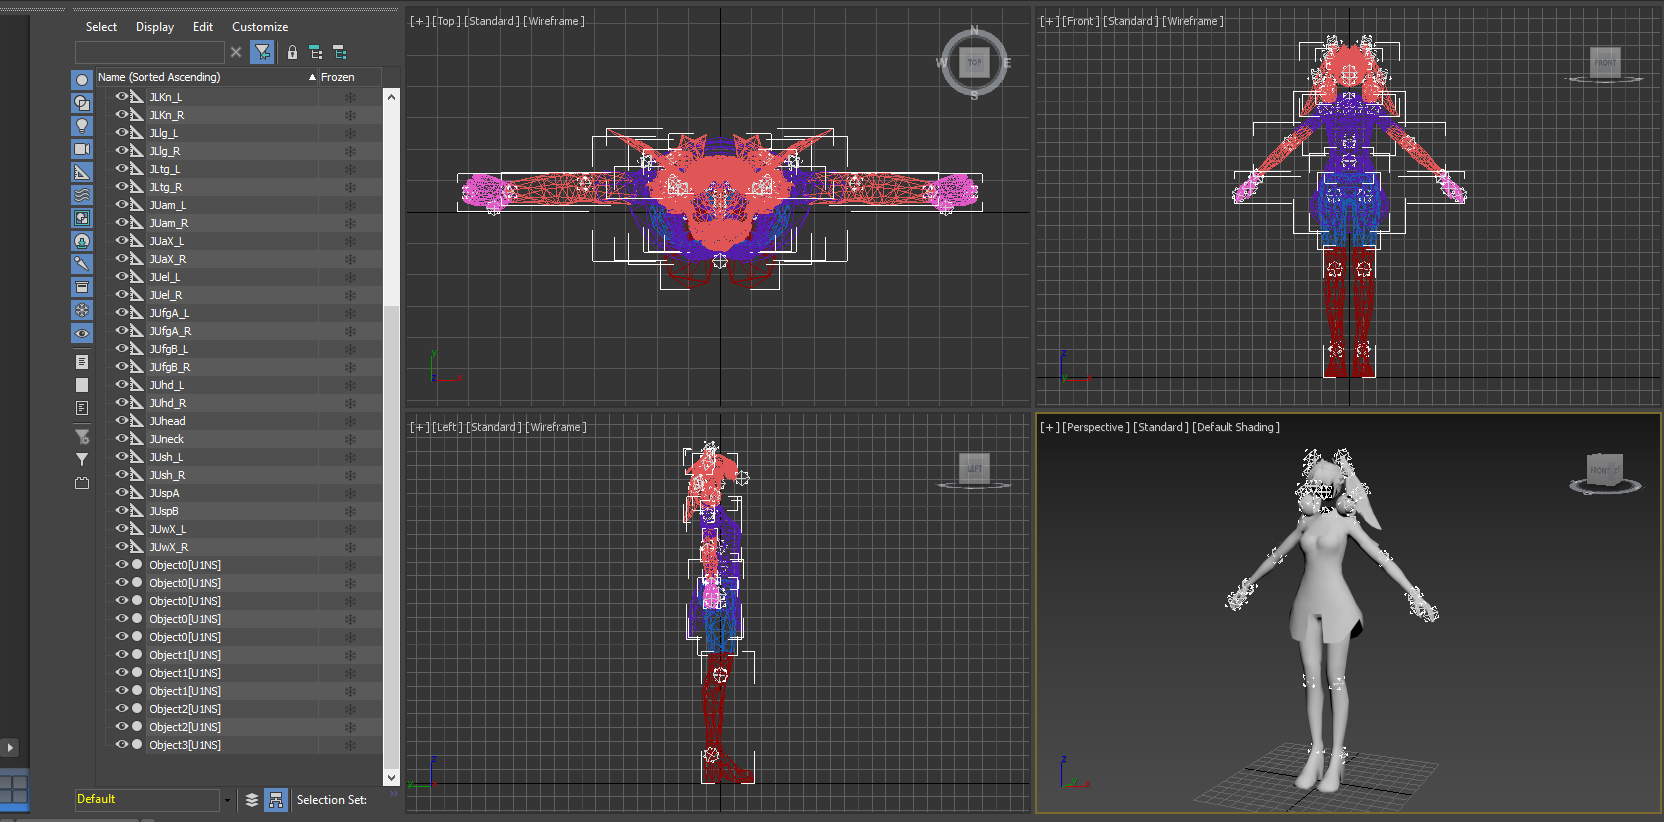Click [Standard] label in Front viewport

[x=1131, y=21]
